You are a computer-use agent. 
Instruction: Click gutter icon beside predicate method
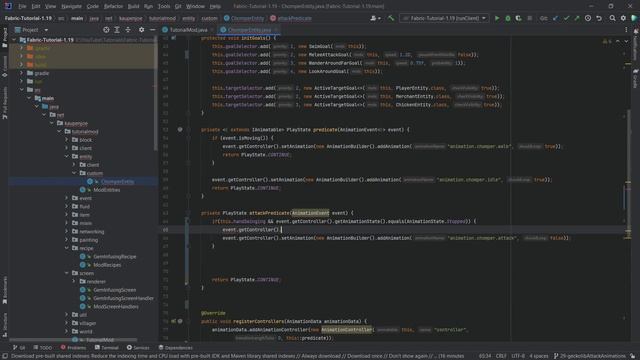[180, 129]
